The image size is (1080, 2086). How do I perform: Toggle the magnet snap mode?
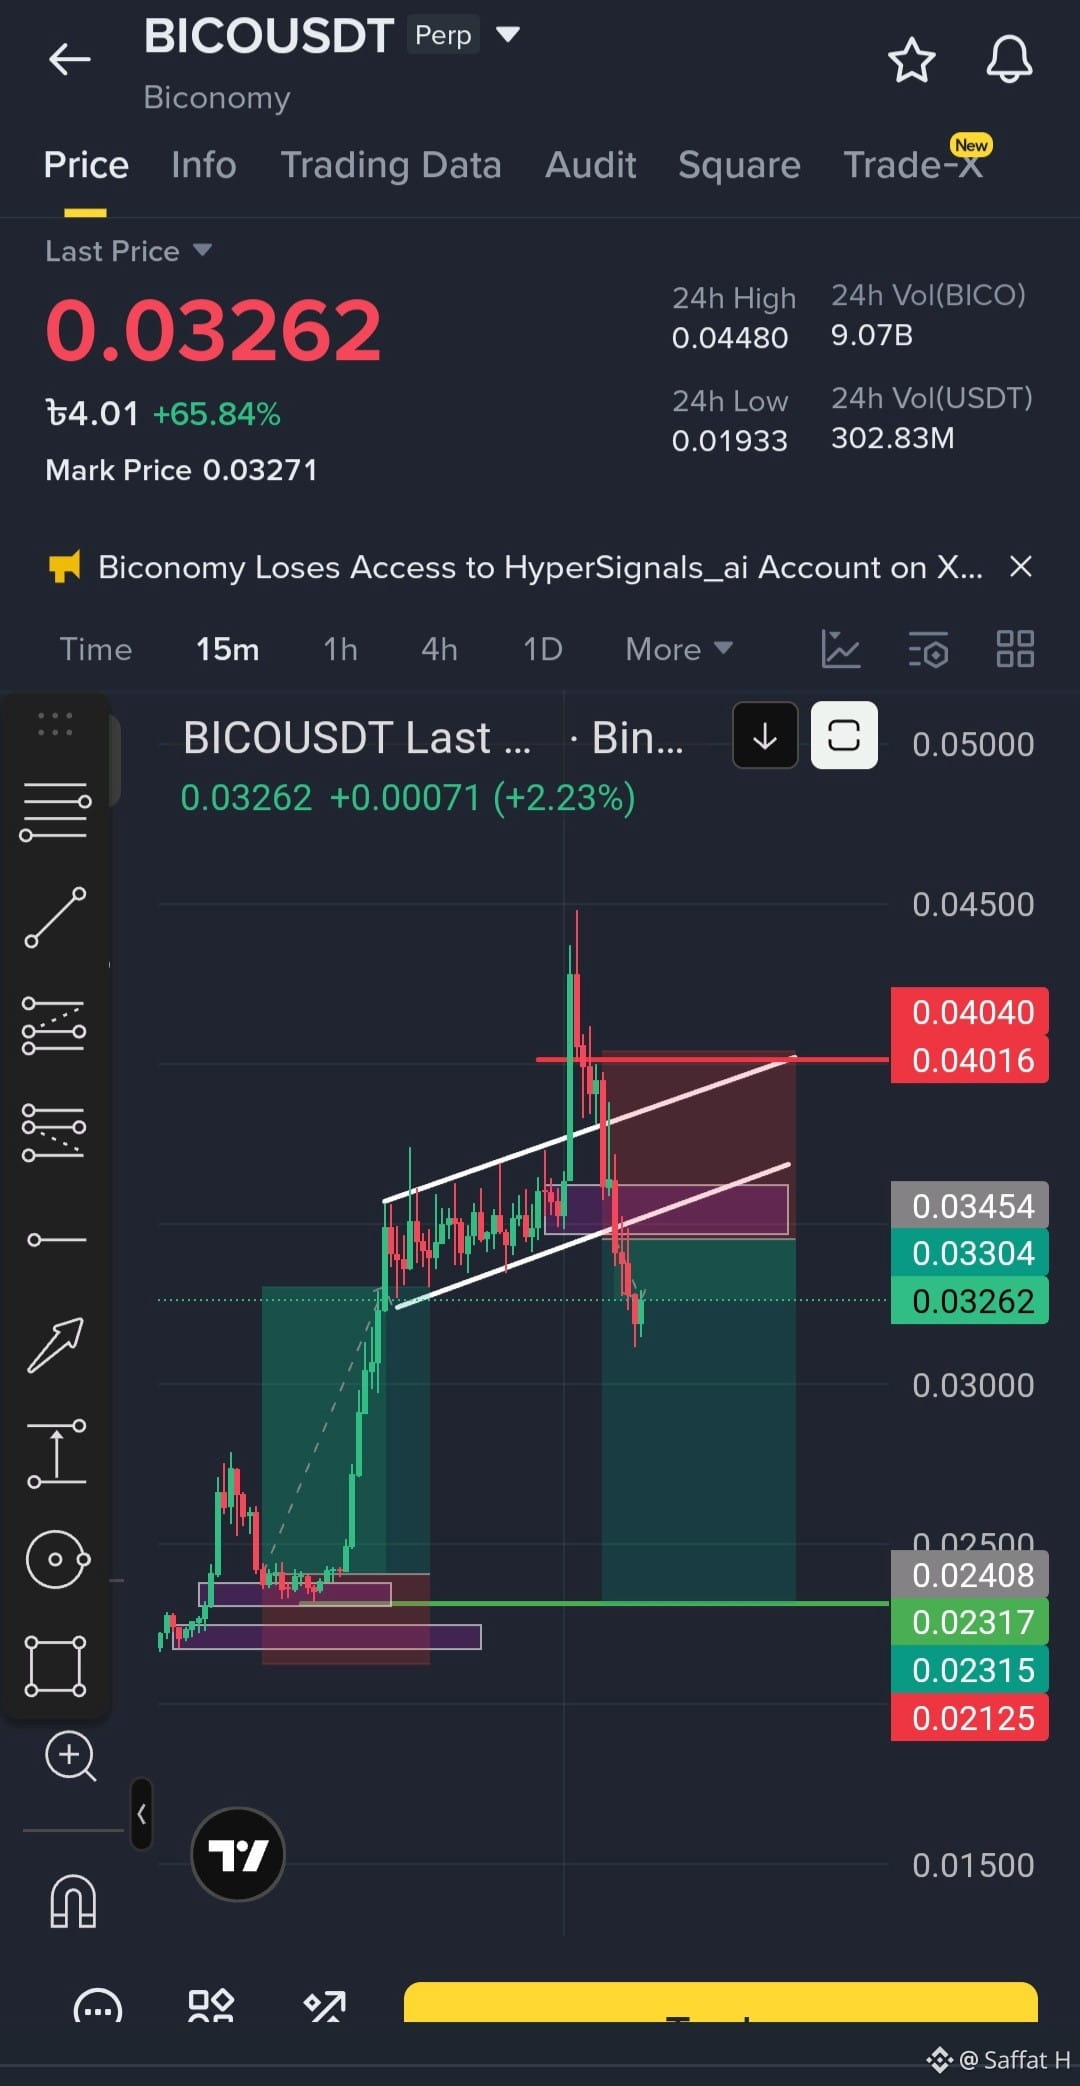point(73,1900)
